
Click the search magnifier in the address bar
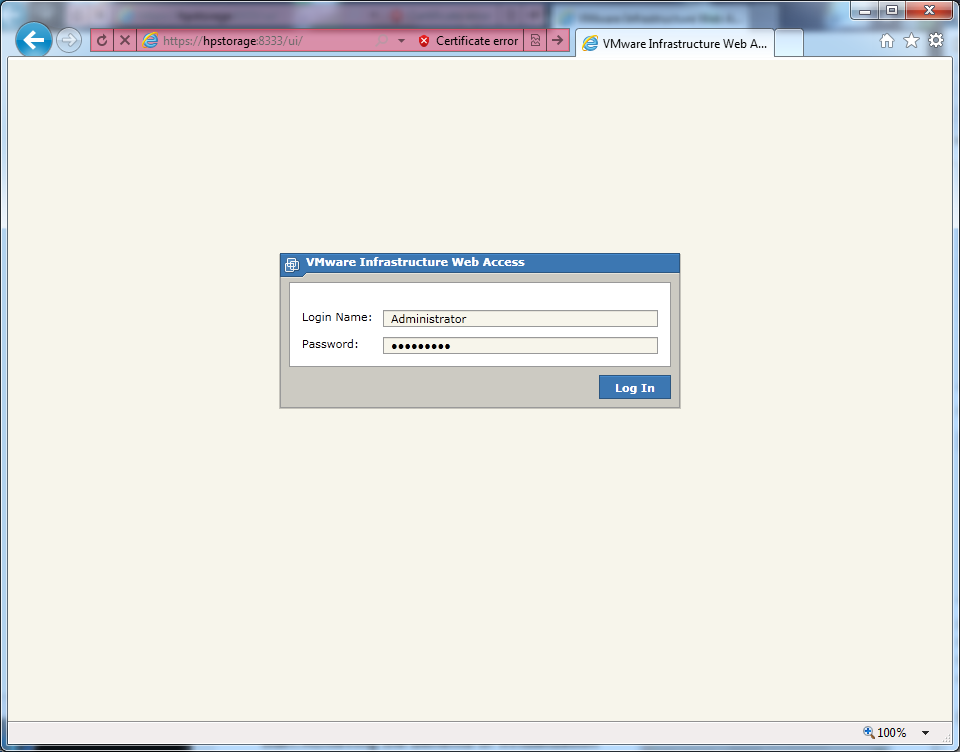tap(382, 41)
